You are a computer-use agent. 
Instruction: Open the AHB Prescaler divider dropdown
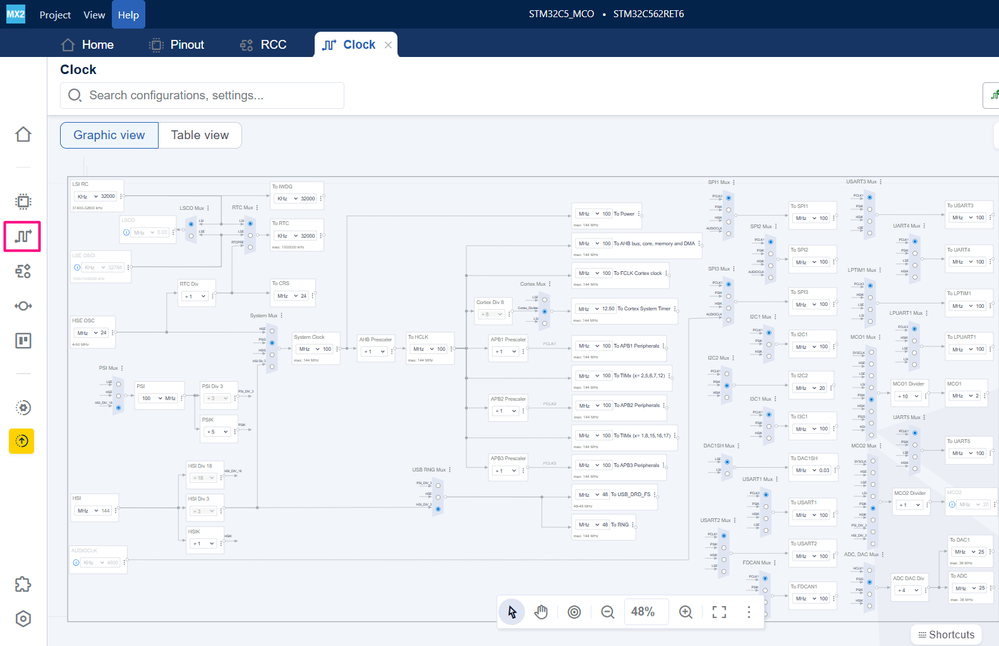[374, 352]
